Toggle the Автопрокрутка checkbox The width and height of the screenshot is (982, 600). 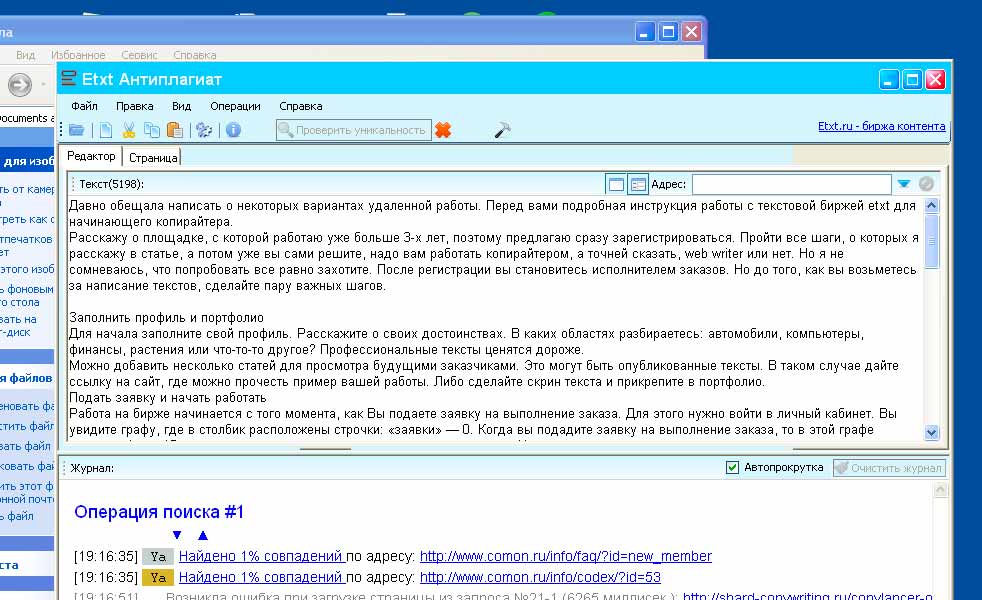732,467
